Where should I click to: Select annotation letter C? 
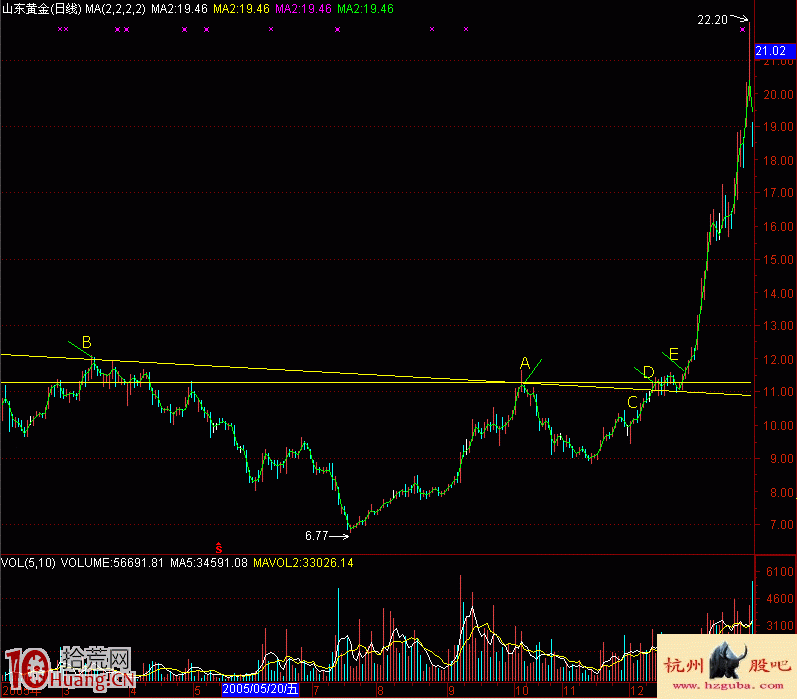(x=632, y=402)
